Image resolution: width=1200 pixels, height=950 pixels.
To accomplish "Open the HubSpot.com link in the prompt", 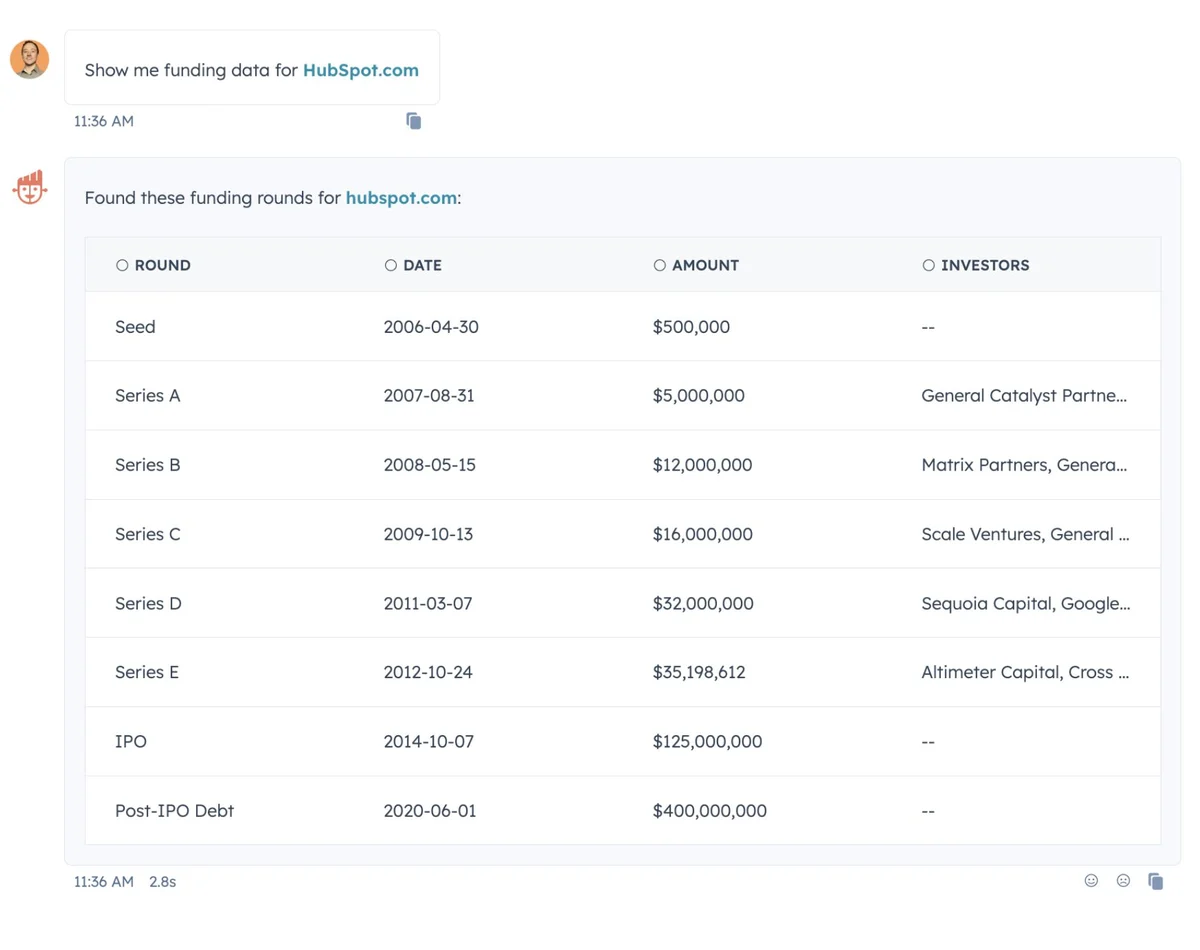I will [x=360, y=70].
